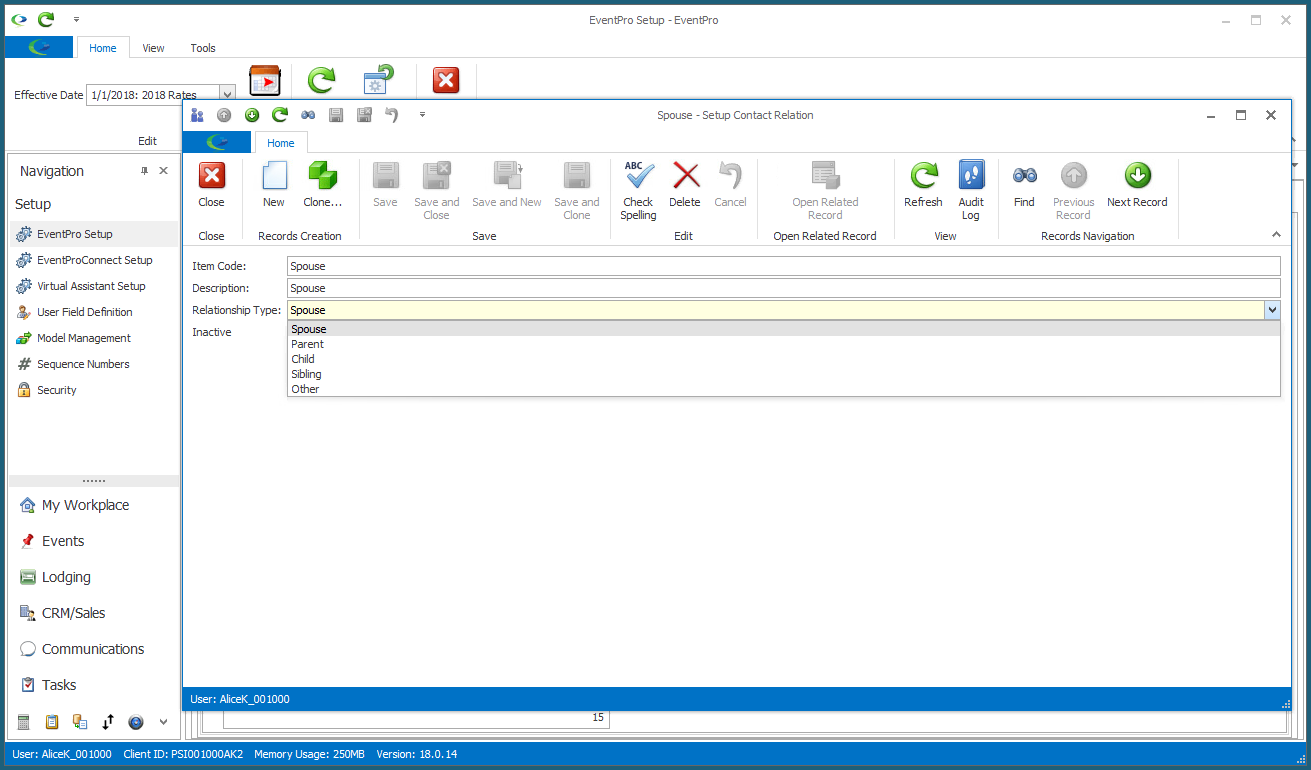Viewport: 1311px width, 770px height.
Task: Open main window quick access customize dropdown
Action: pyautogui.click(x=77, y=20)
